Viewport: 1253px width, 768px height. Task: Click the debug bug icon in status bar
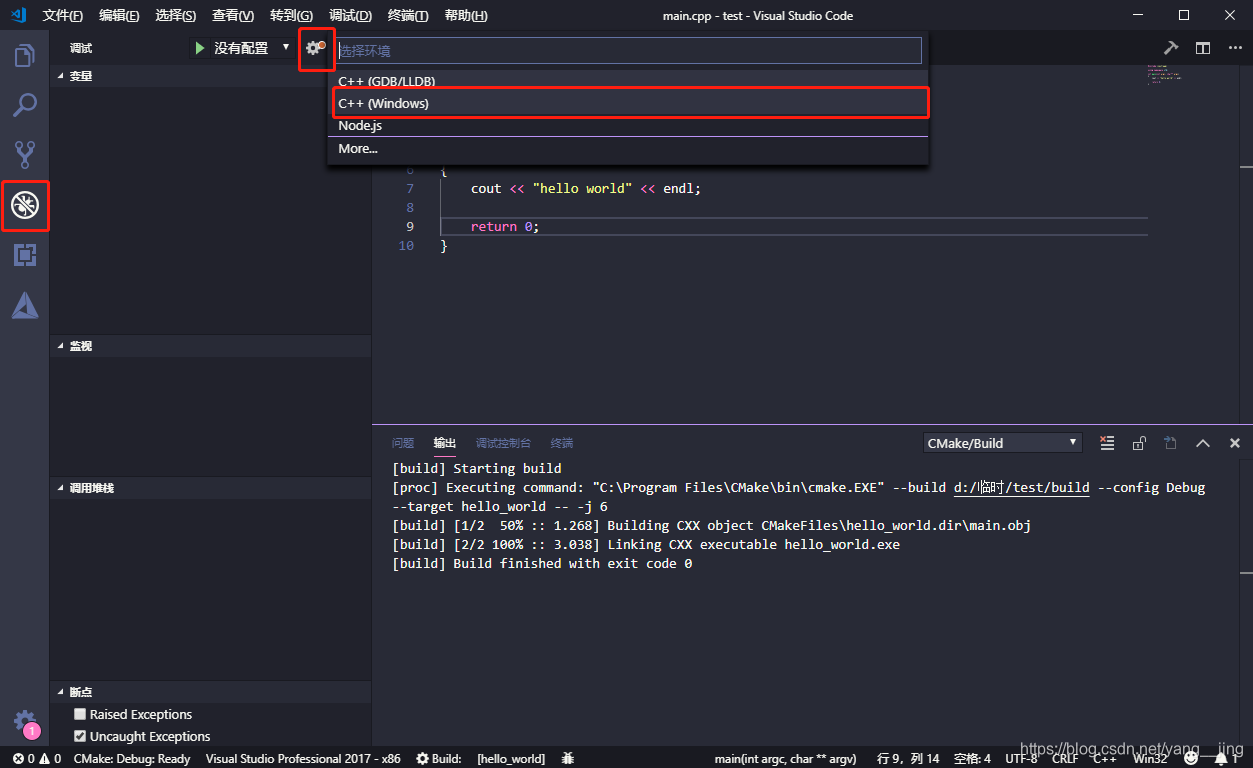(568, 758)
